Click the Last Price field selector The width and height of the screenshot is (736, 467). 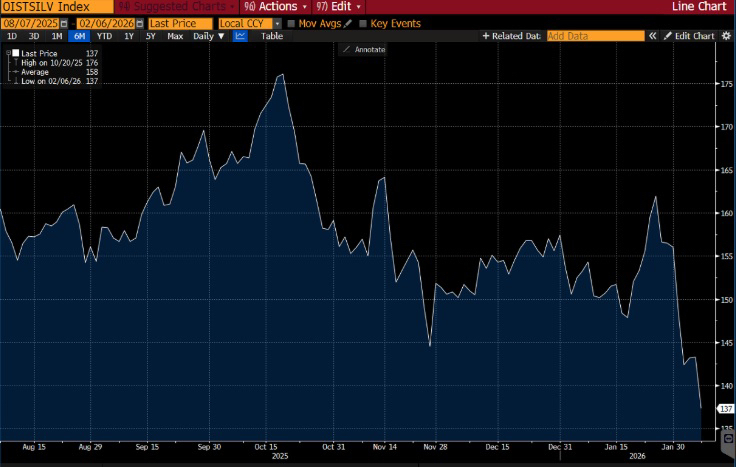[180, 23]
